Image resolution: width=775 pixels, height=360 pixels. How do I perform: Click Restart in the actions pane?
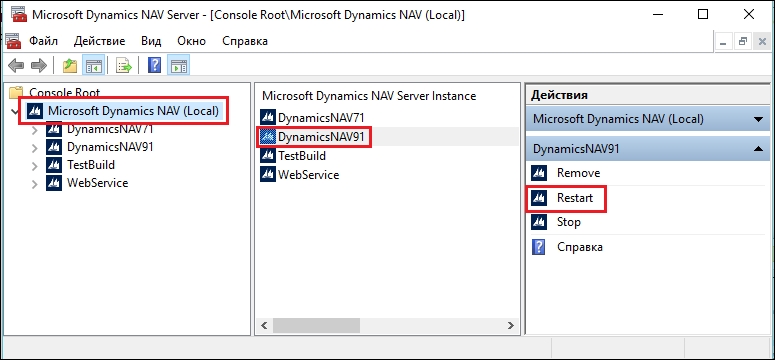pos(575,198)
